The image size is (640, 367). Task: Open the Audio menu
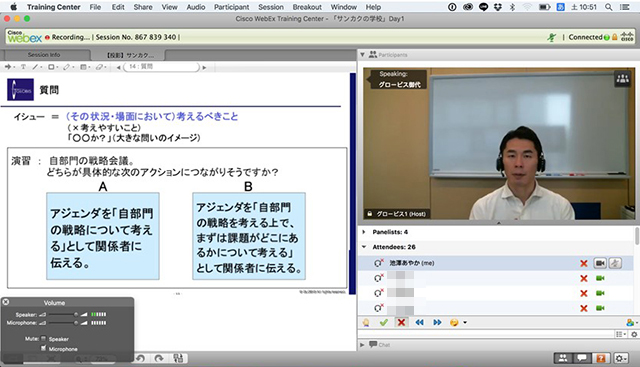click(196, 7)
